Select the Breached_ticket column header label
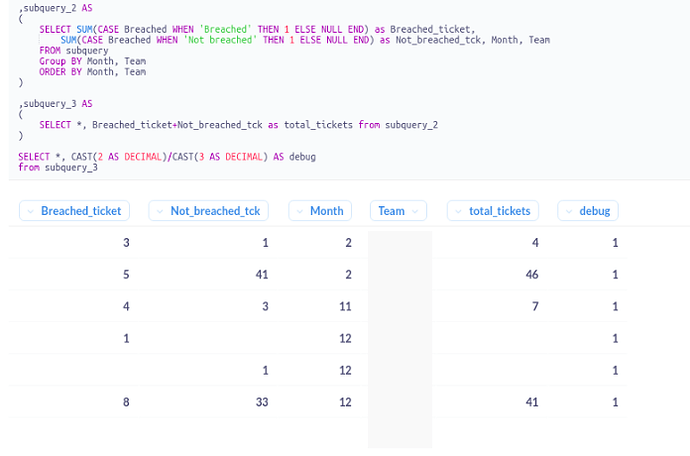This screenshot has width=690, height=456. [81, 211]
